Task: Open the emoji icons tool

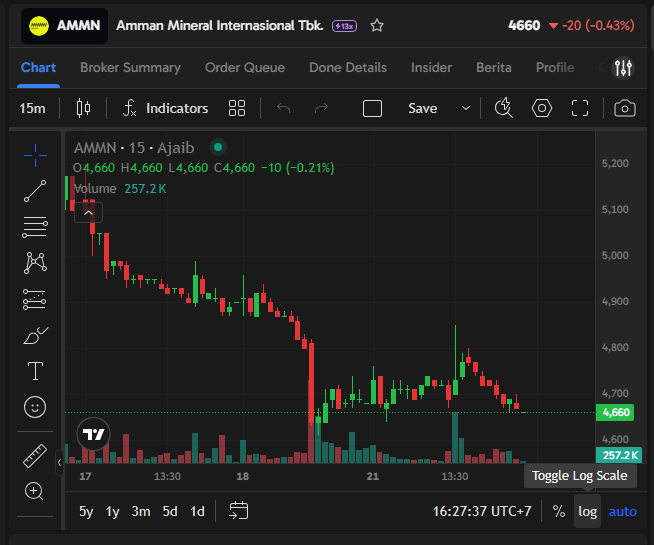Action: pyautogui.click(x=35, y=407)
